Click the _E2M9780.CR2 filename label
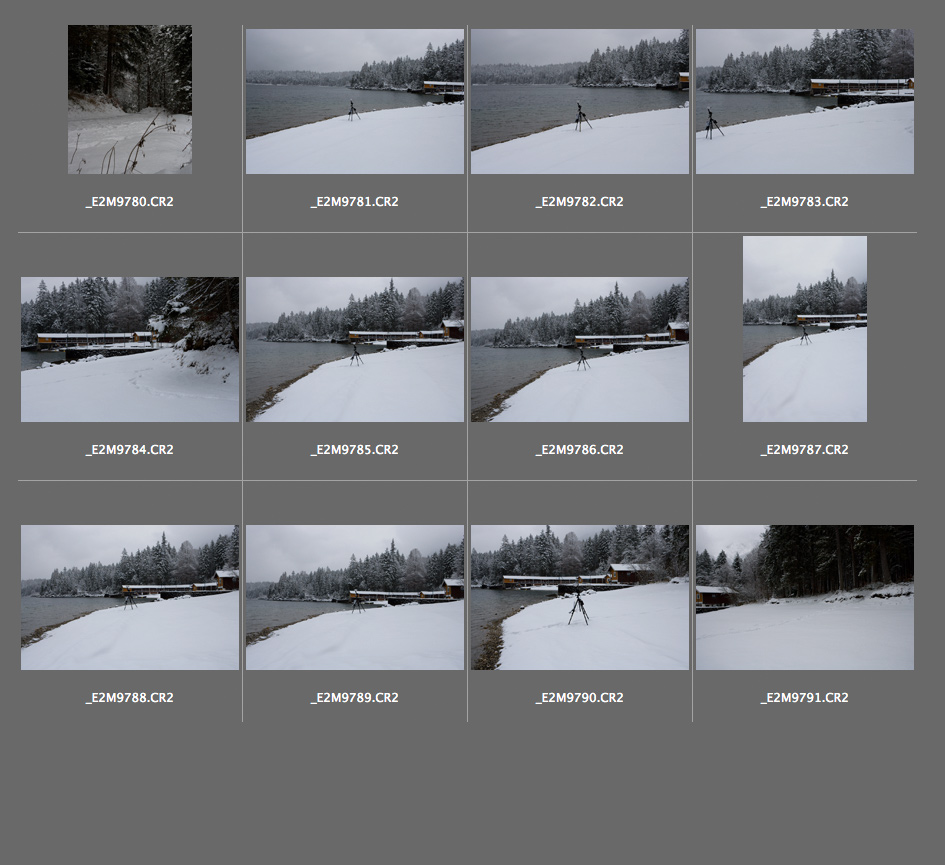Viewport: 945px width, 865px height. (129, 202)
